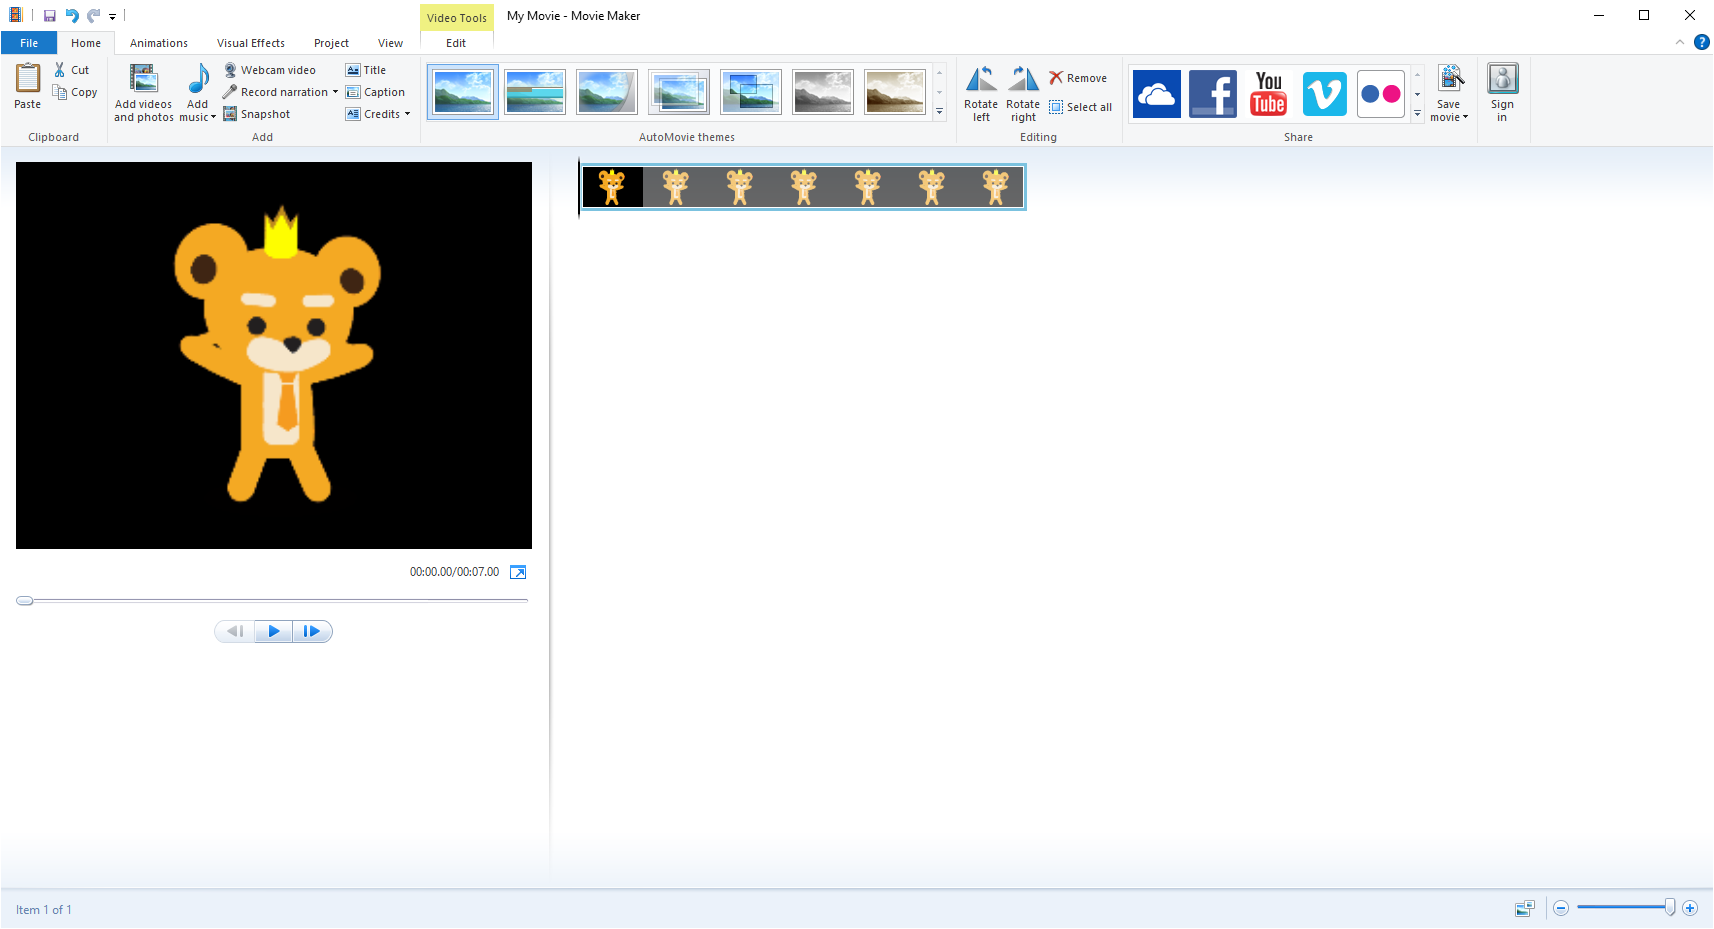Upload movie to OneDrive
Image resolution: width=1714 pixels, height=929 pixels.
click(1156, 94)
